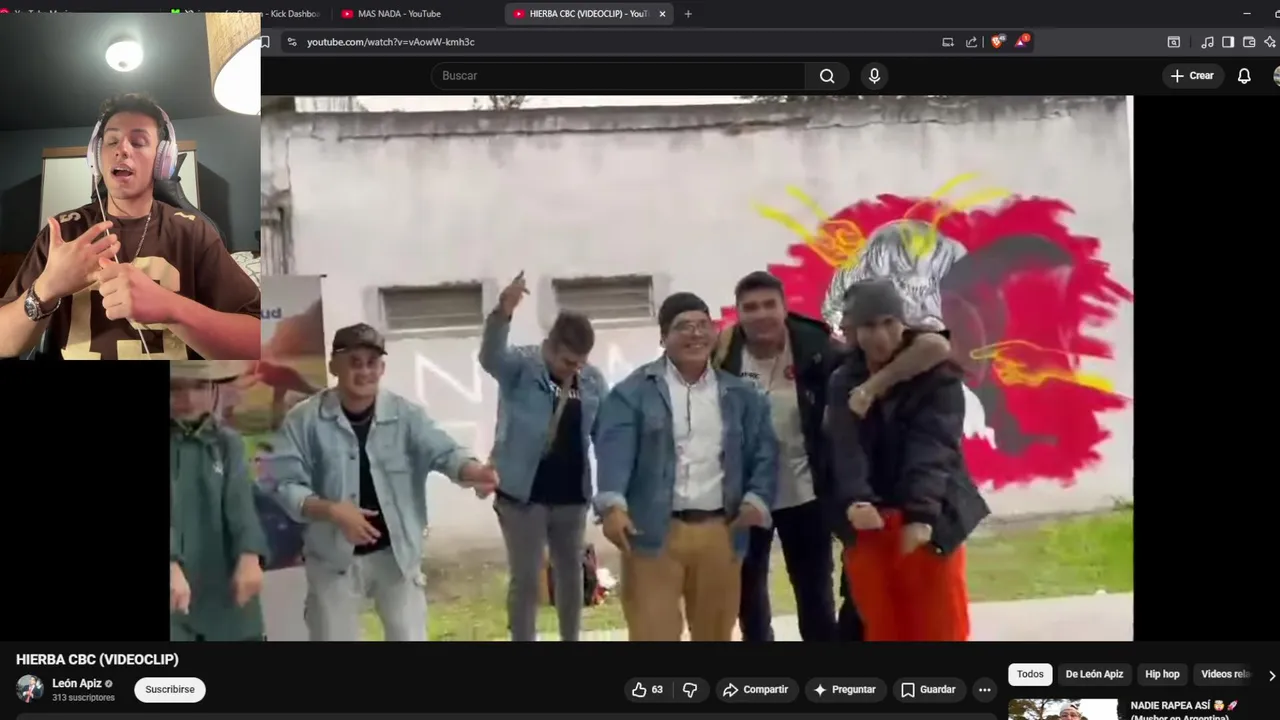Open the Leo AI sparkle icon
Viewport: 1280px width, 720px height.
[x=1270, y=42]
